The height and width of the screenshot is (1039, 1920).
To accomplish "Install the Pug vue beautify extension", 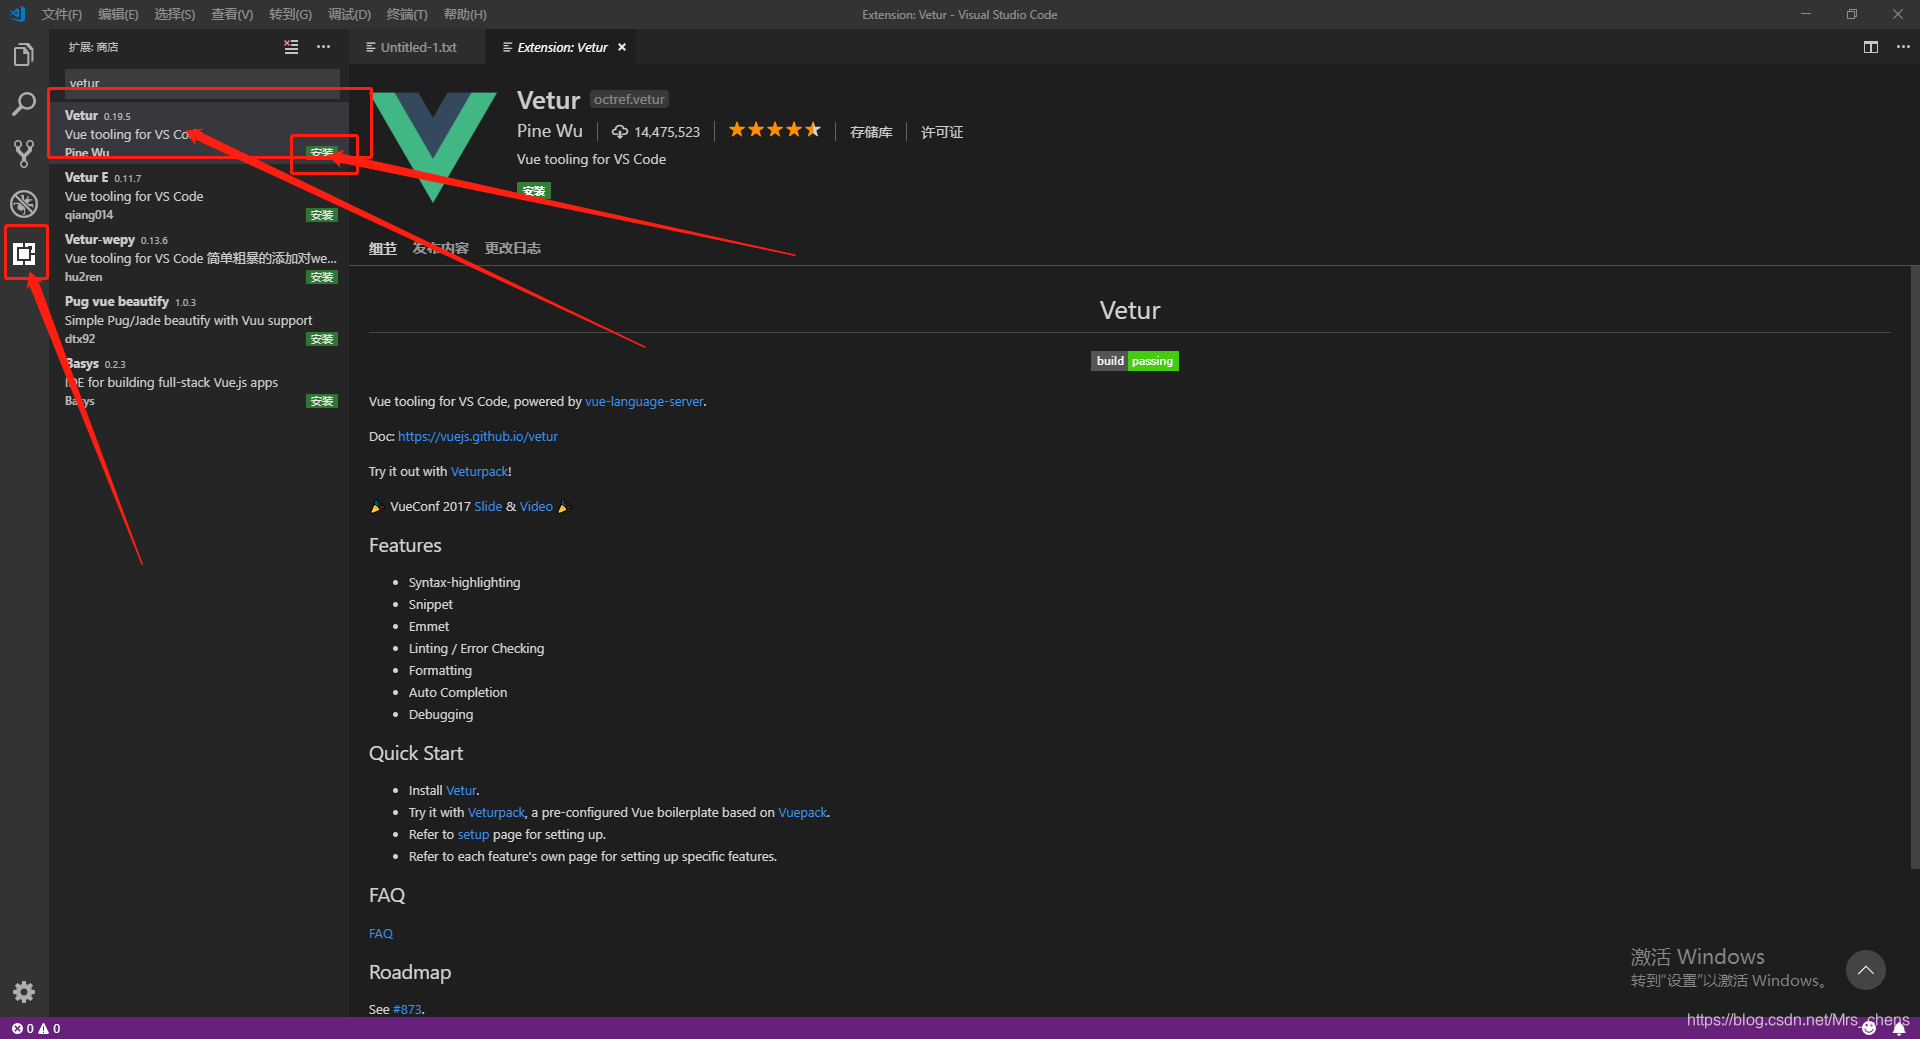I will click(x=322, y=339).
